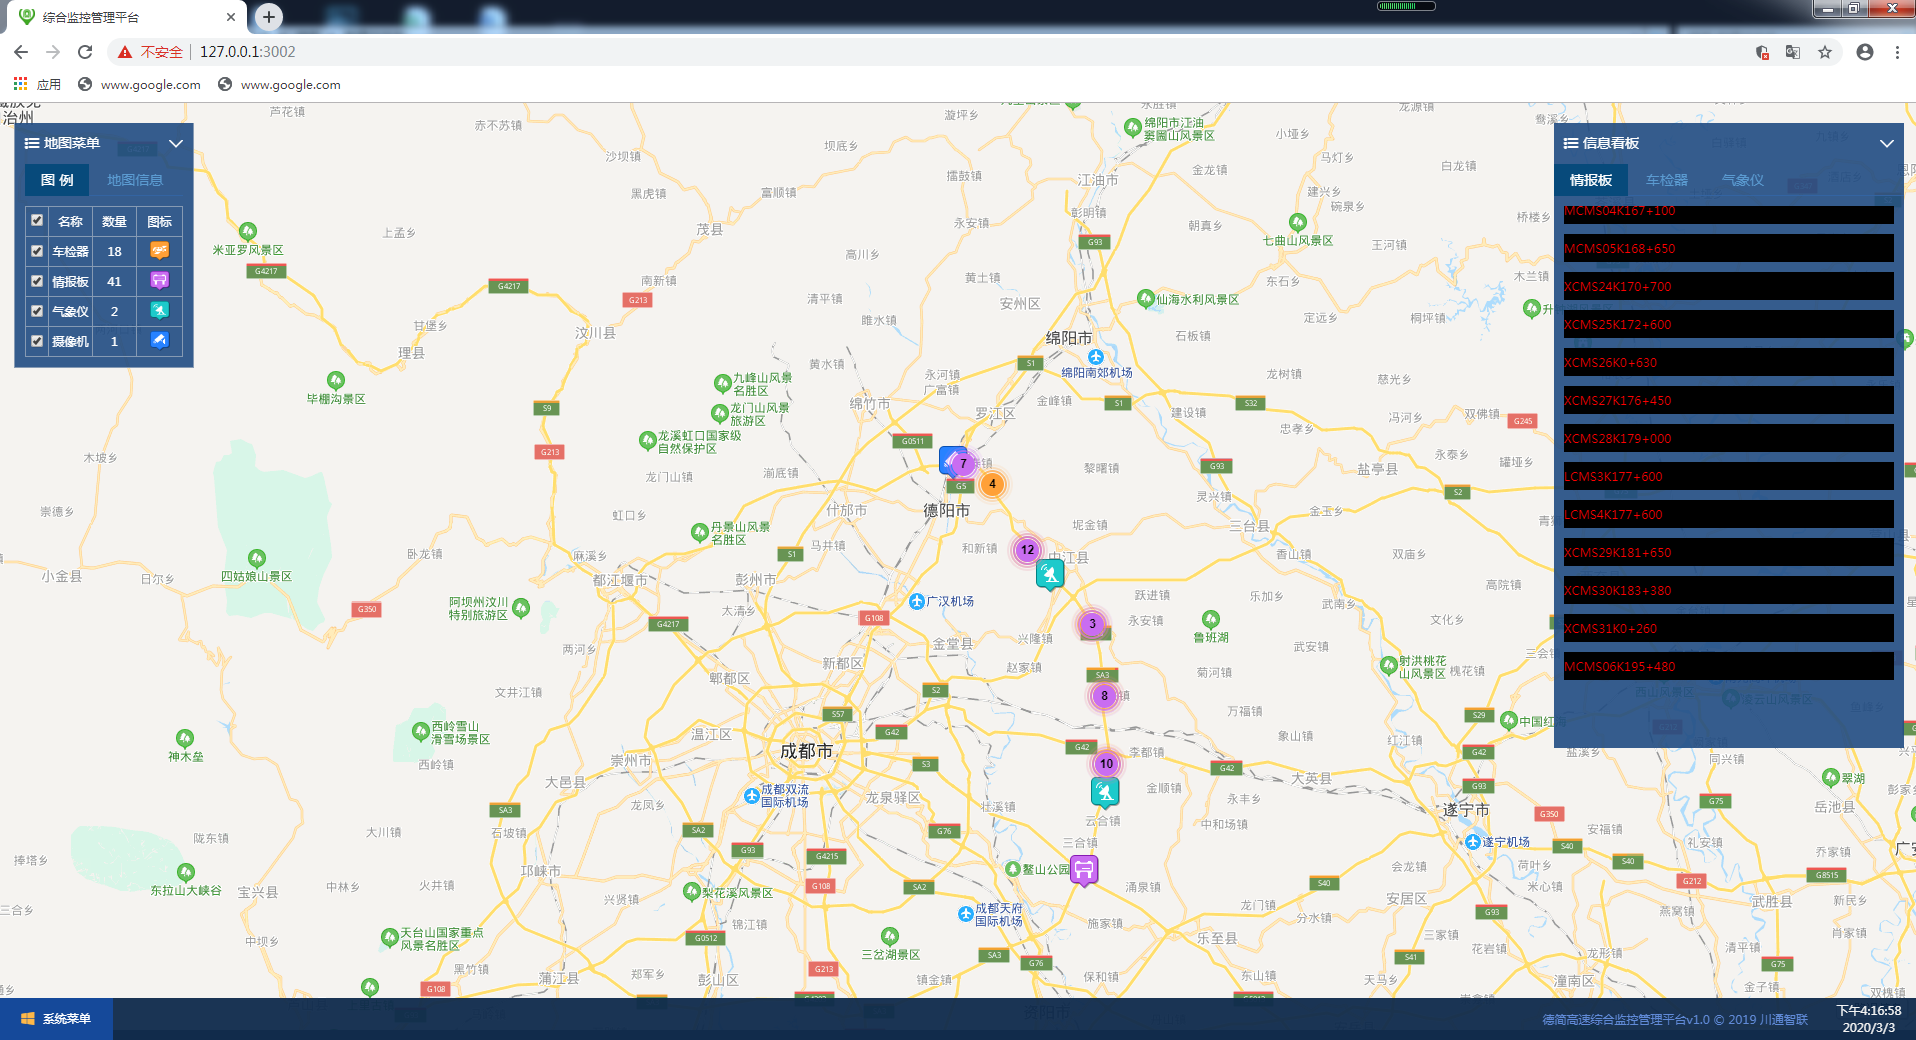Uncheck the 车检器 layer checkbox
This screenshot has height=1040, width=1916.
tap(37, 251)
